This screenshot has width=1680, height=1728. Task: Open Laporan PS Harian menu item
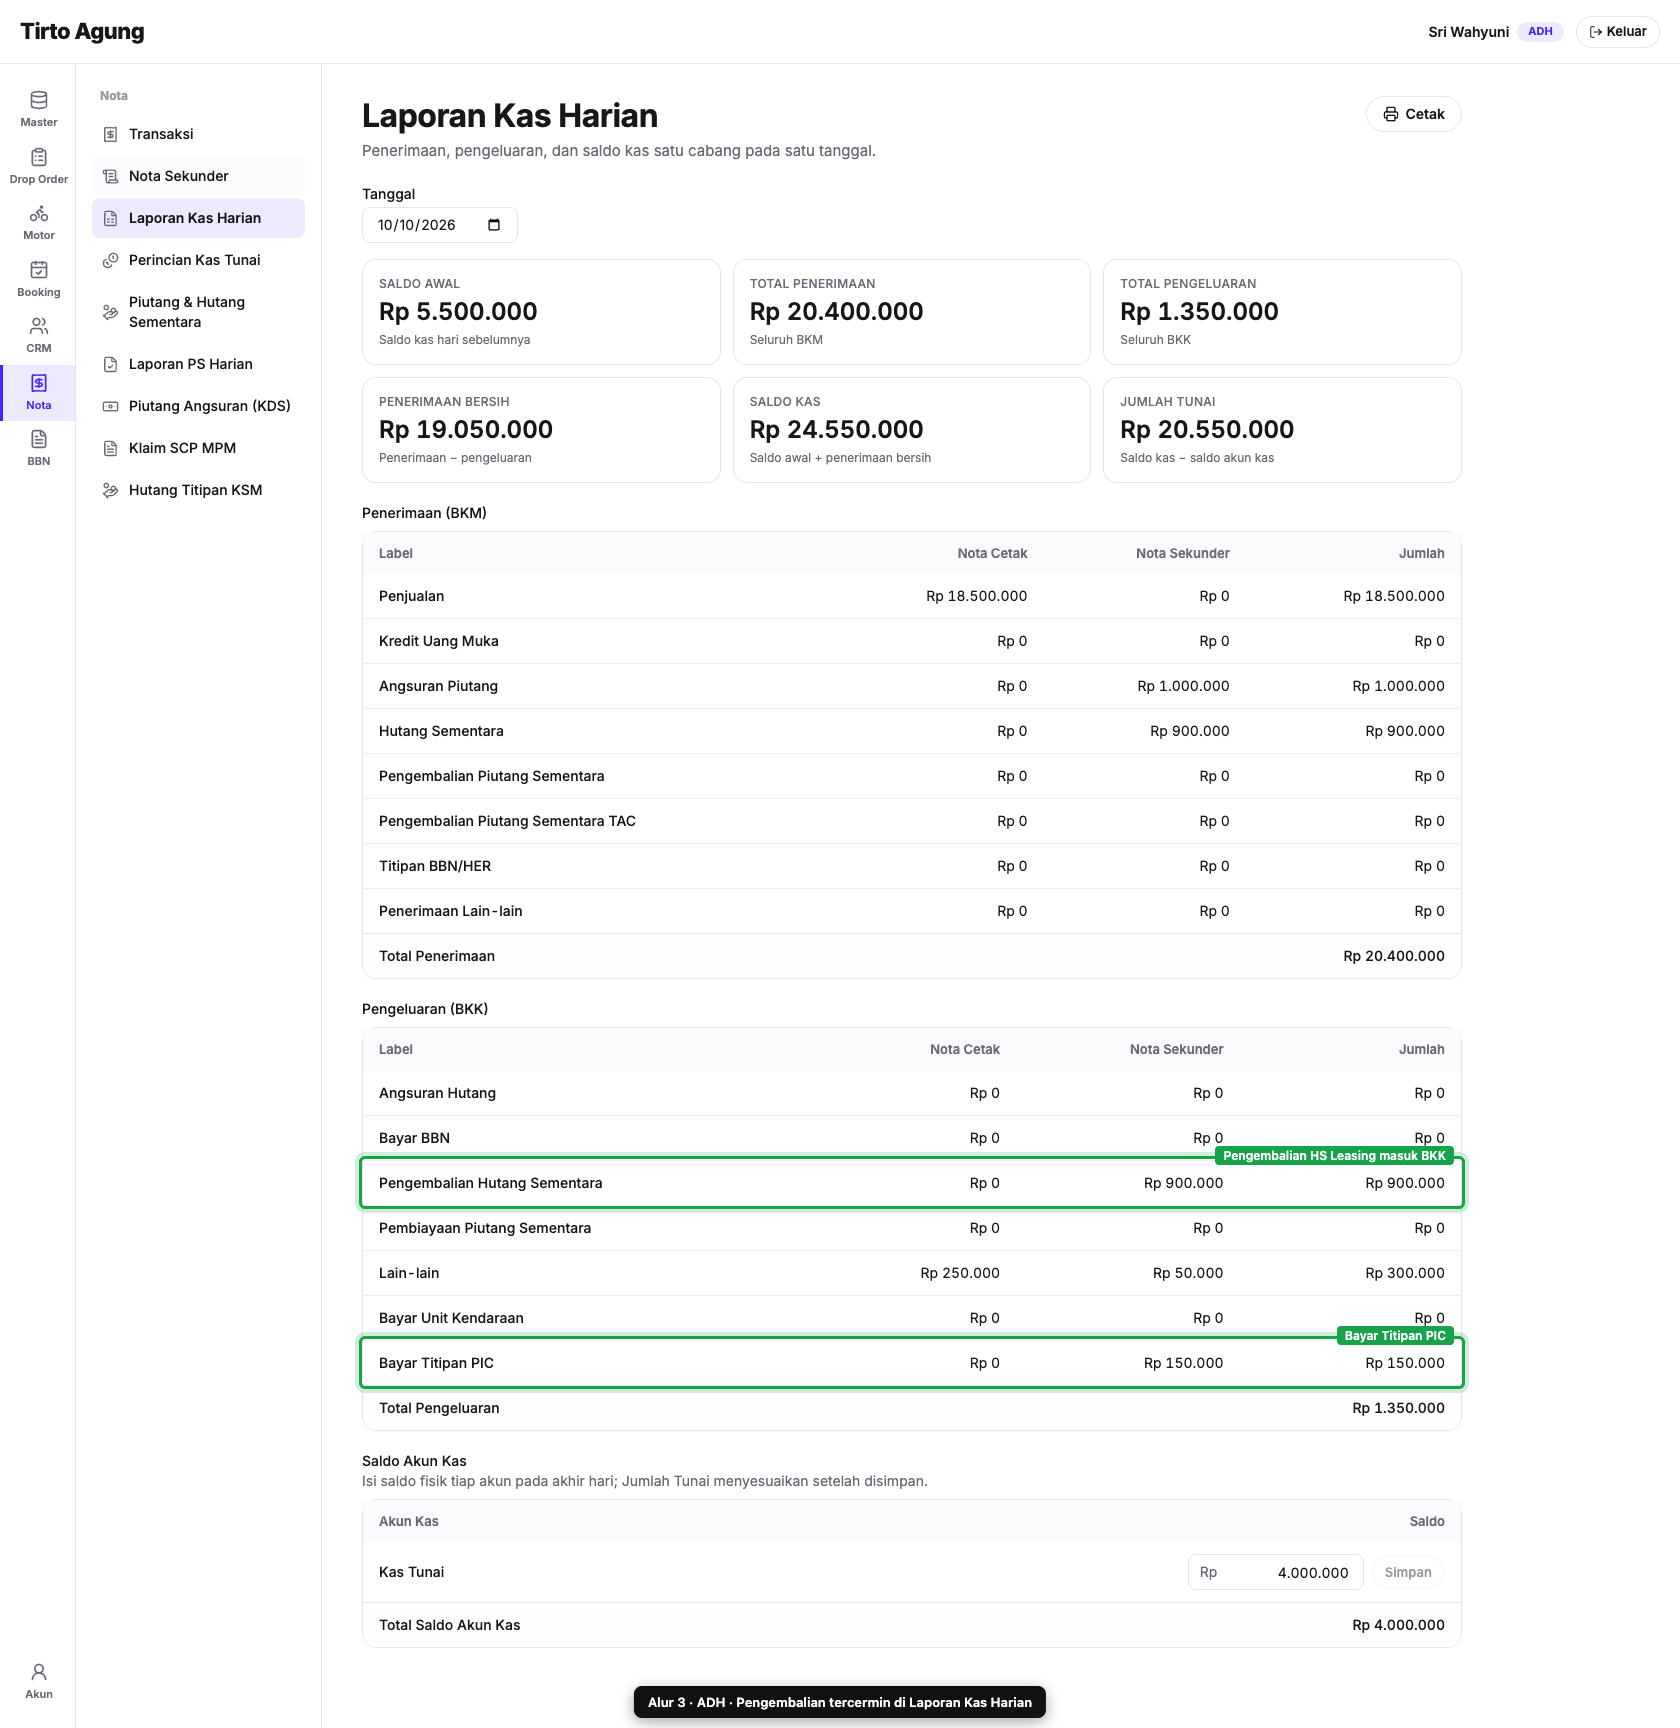198,364
